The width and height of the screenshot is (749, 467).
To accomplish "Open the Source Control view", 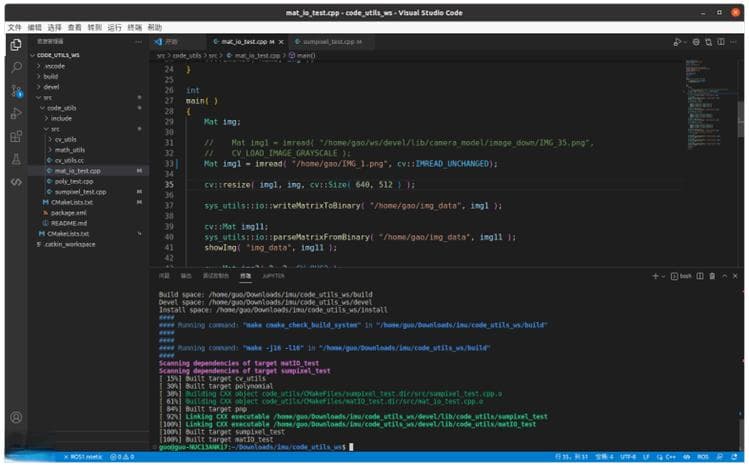I will point(17,90).
